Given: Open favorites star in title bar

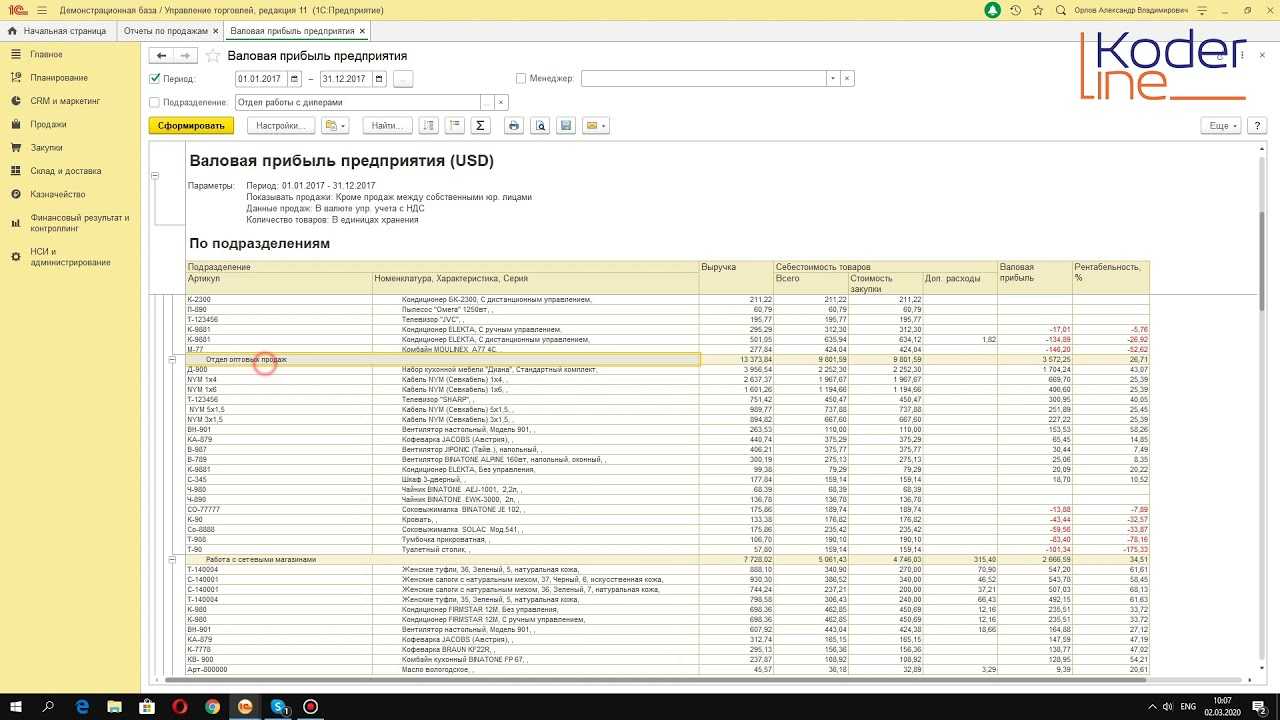Looking at the screenshot, I should (x=1038, y=10).
